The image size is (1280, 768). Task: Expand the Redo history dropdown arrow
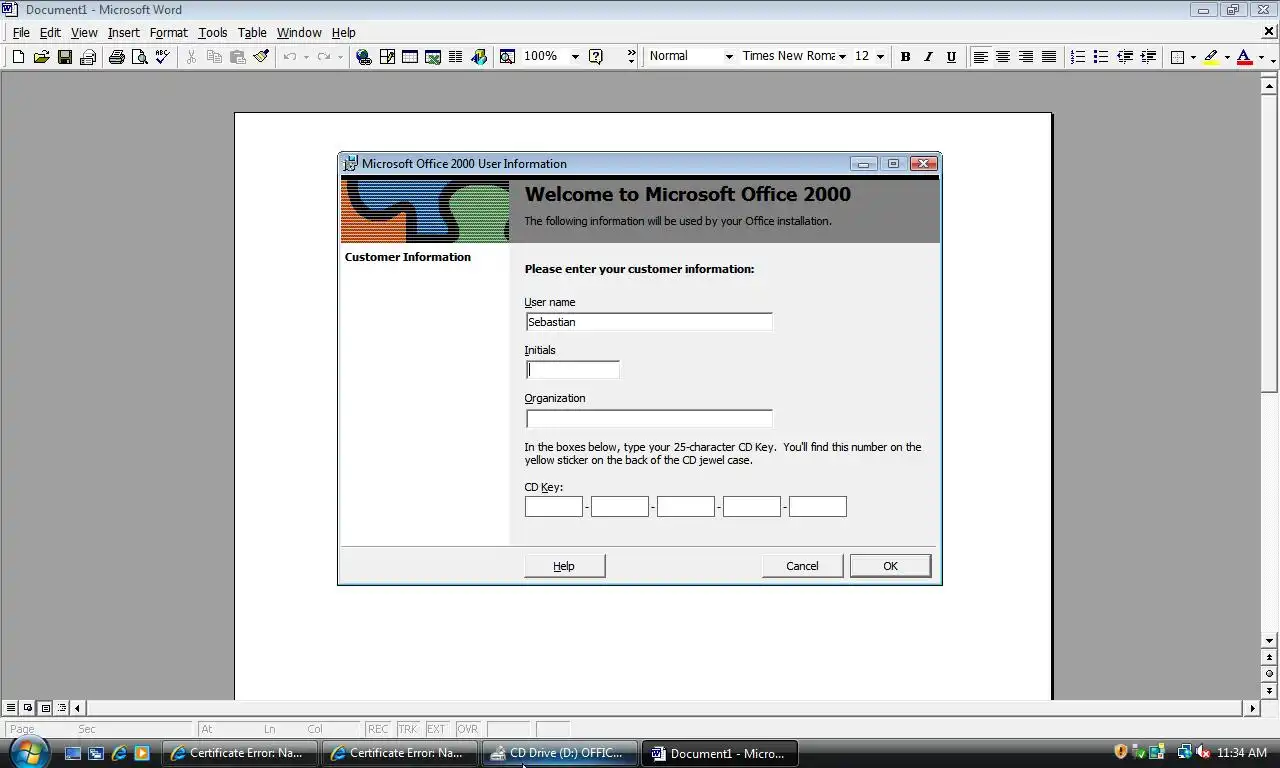coord(340,57)
